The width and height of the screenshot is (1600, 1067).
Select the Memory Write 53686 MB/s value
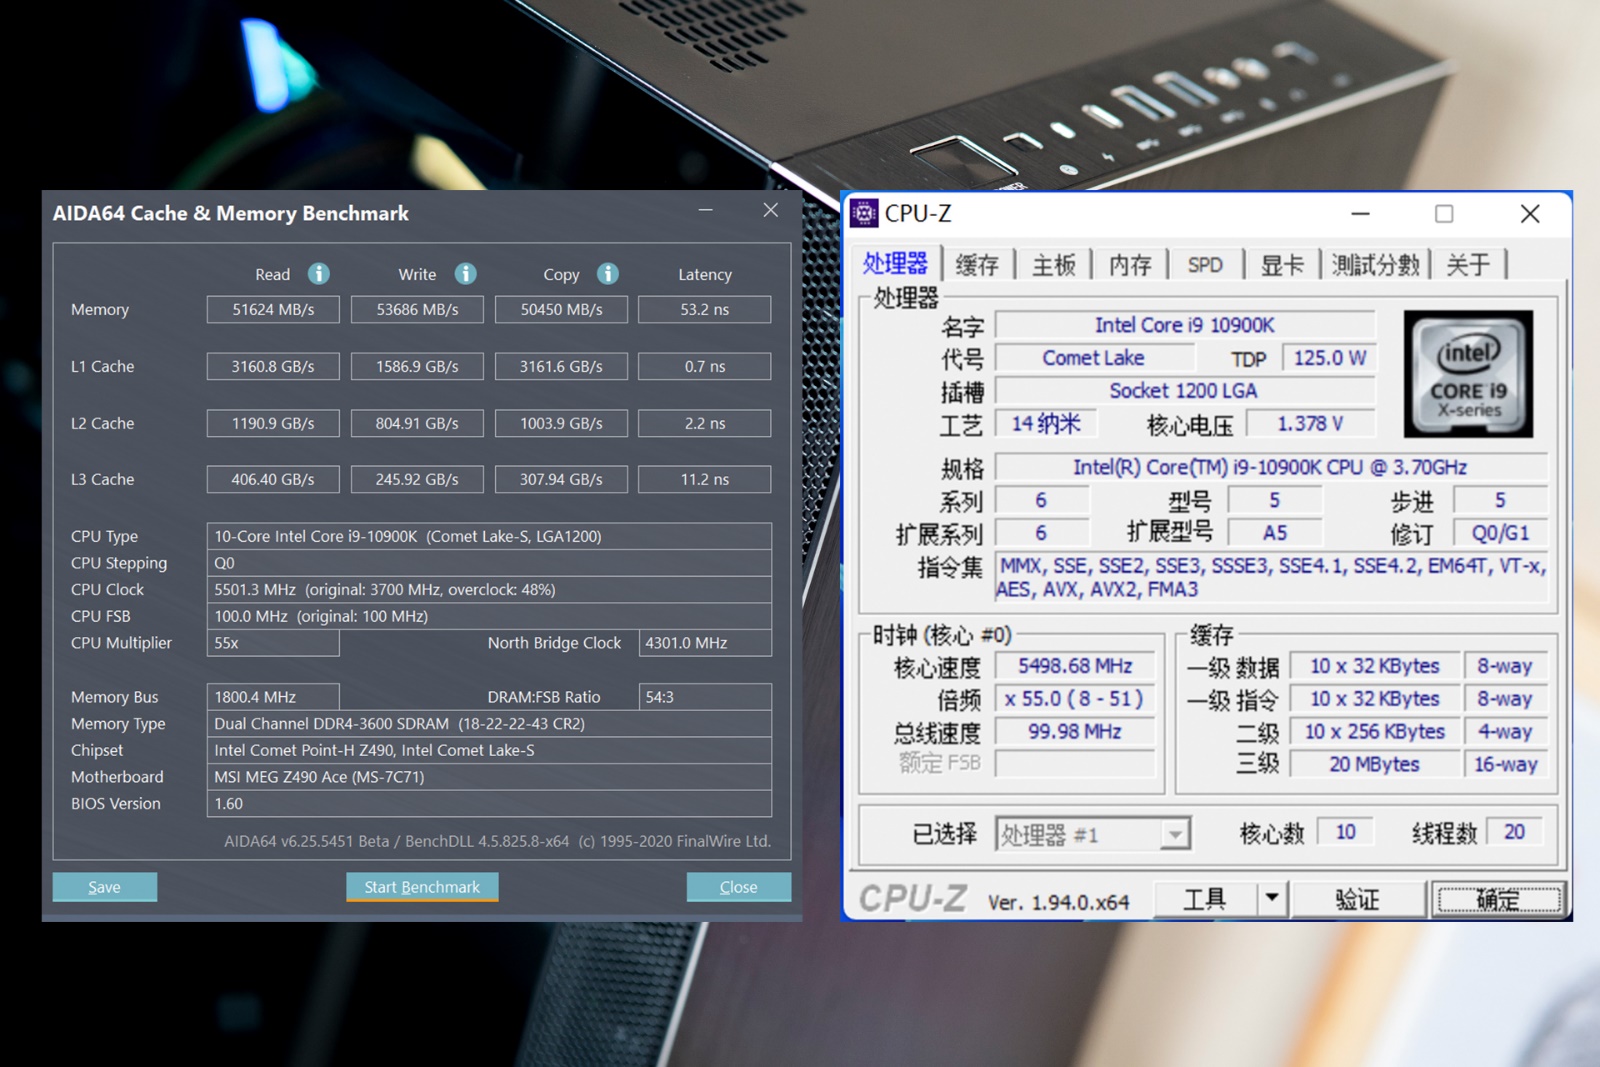417,309
